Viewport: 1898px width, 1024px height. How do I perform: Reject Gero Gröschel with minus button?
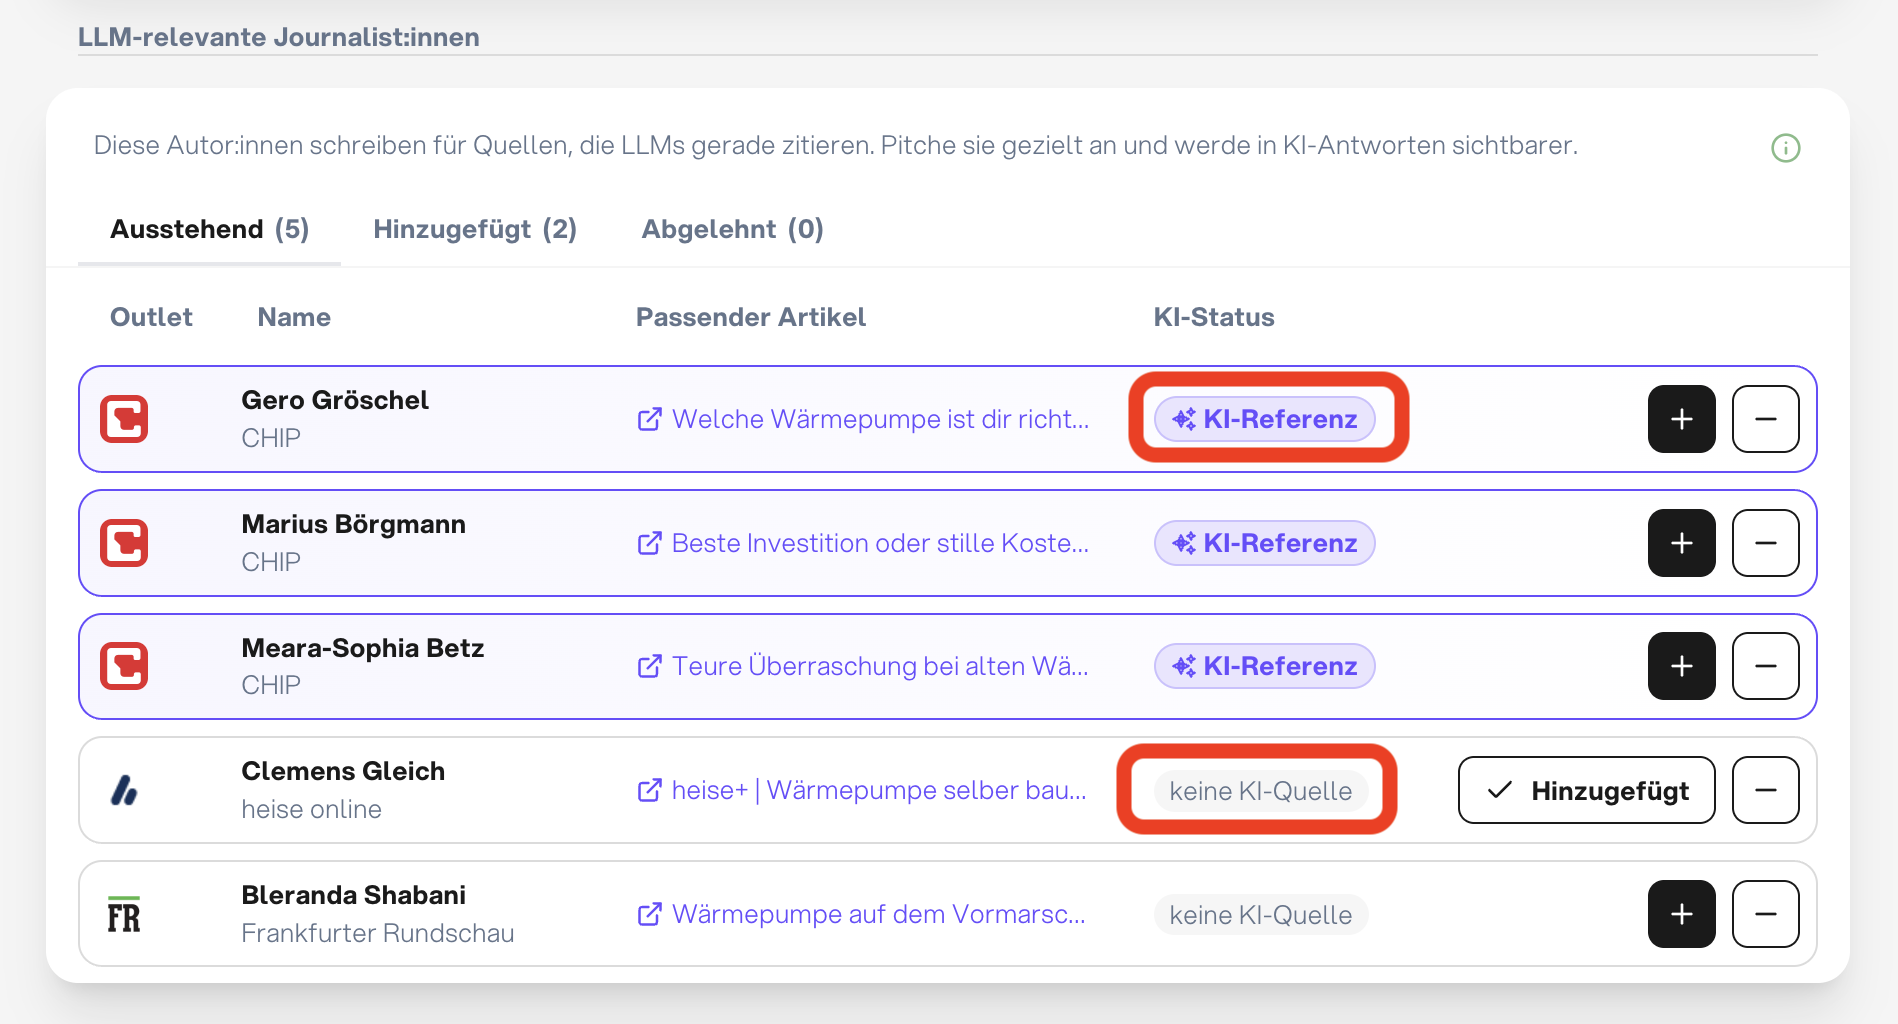tap(1765, 419)
